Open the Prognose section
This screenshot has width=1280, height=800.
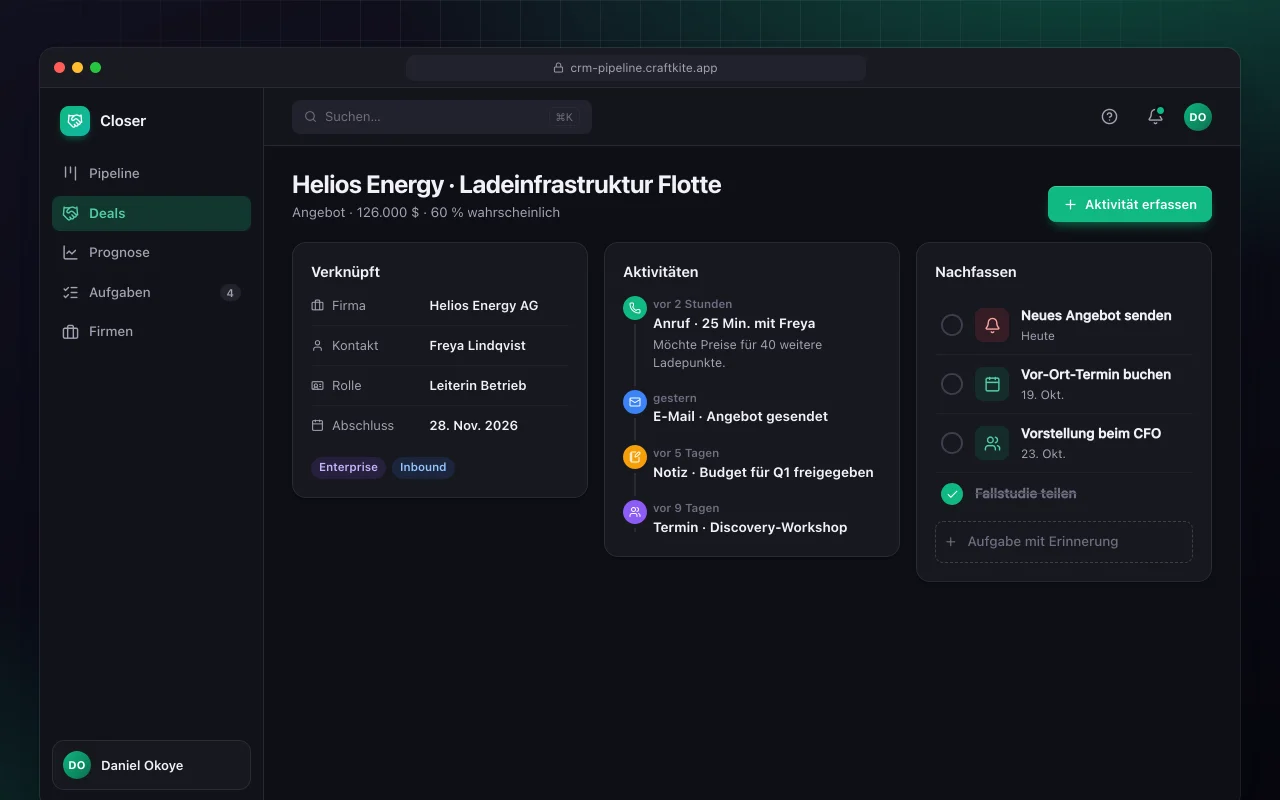pyautogui.click(x=151, y=252)
